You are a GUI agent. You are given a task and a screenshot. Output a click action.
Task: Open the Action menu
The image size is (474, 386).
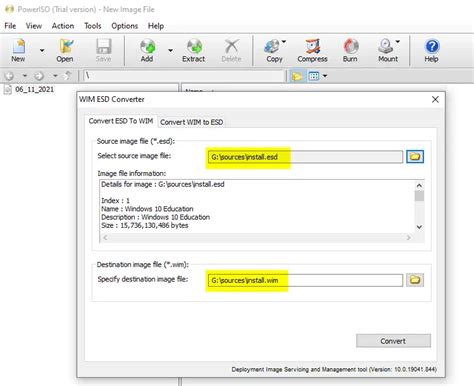(63, 26)
